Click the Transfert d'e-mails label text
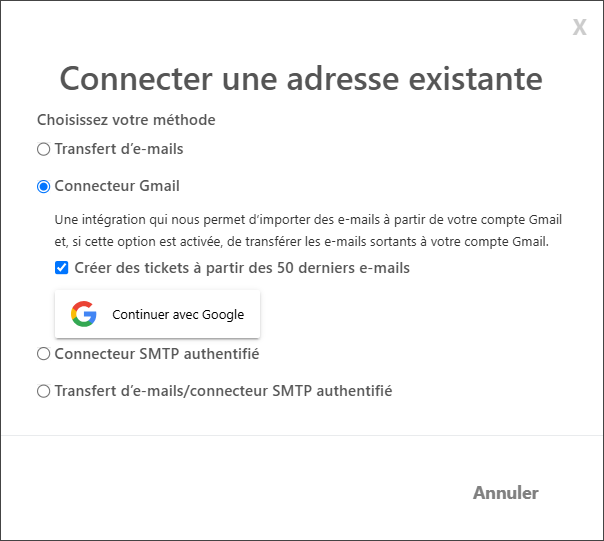The height and width of the screenshot is (541, 604). [x=119, y=149]
